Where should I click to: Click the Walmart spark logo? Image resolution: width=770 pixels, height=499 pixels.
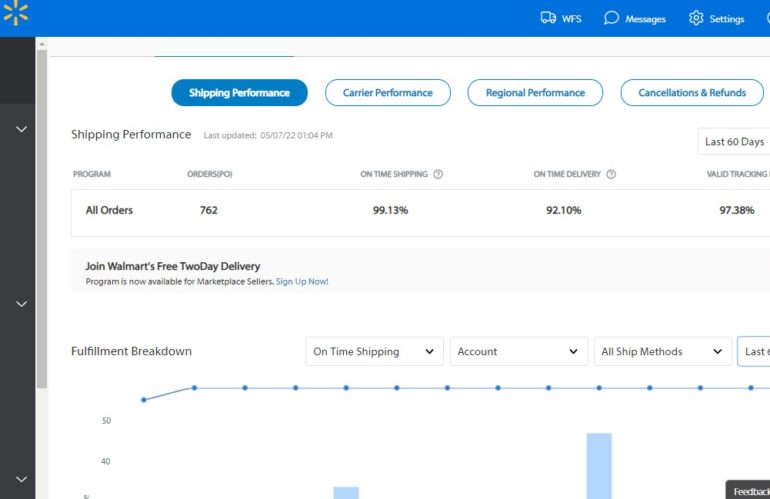(15, 14)
